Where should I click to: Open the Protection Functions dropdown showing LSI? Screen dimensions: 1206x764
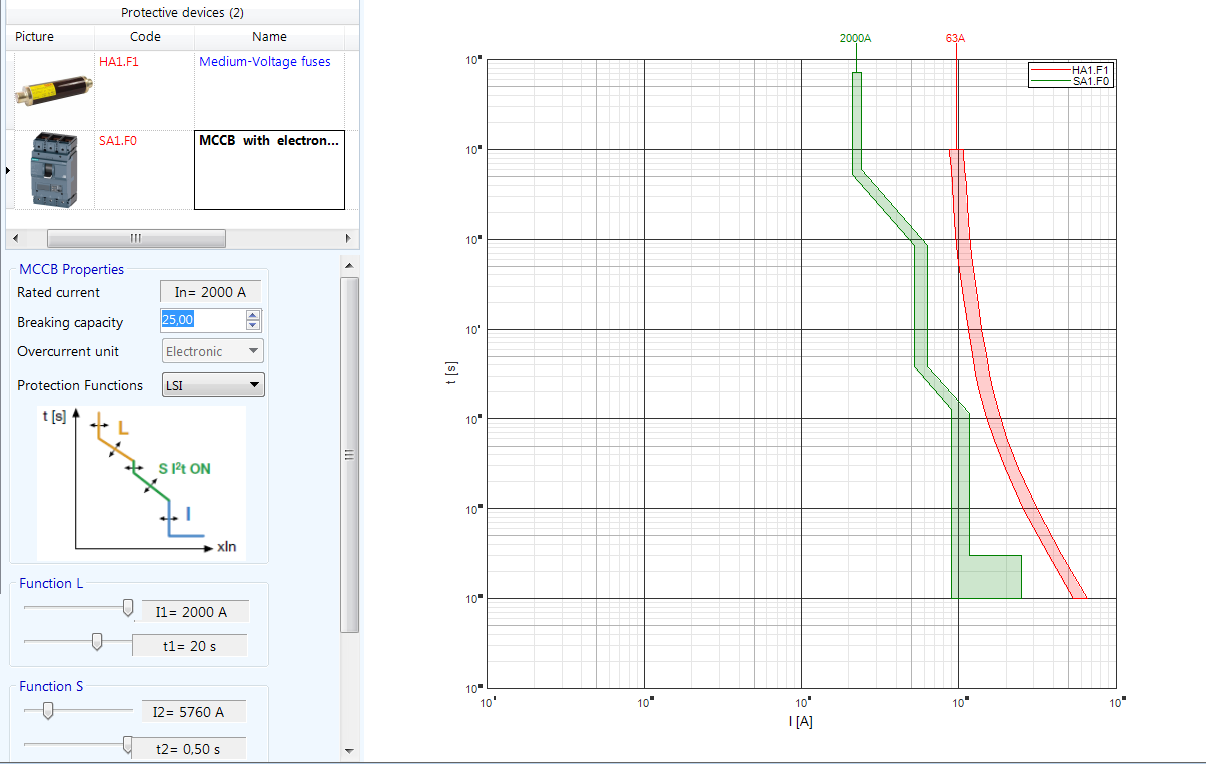(x=213, y=384)
